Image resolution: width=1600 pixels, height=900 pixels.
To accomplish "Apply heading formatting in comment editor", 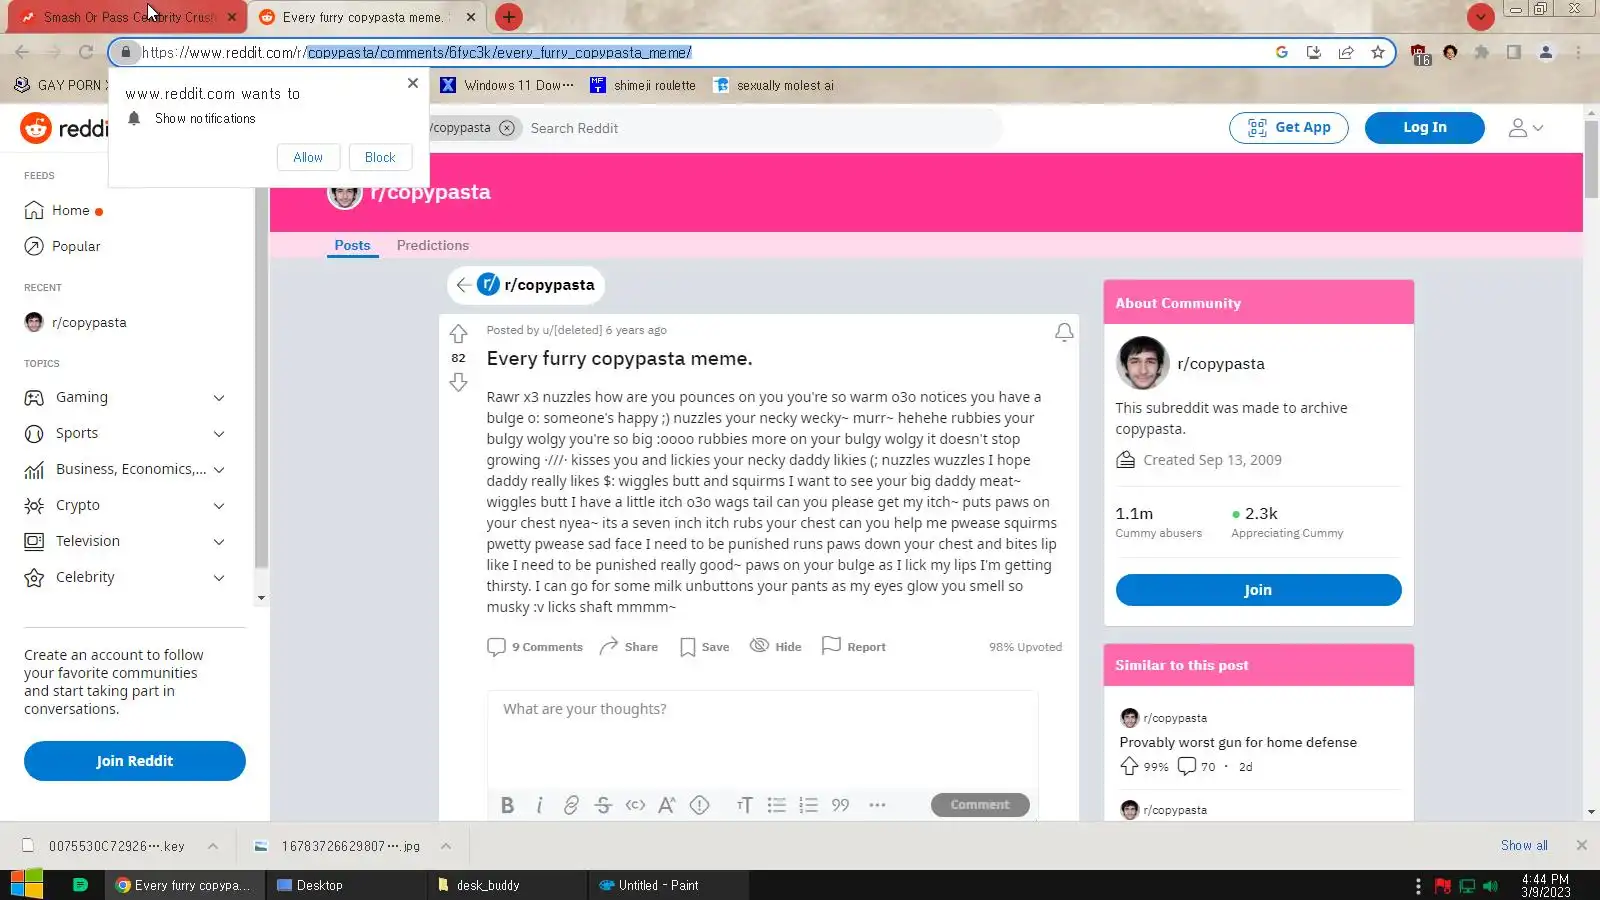I will click(x=744, y=805).
